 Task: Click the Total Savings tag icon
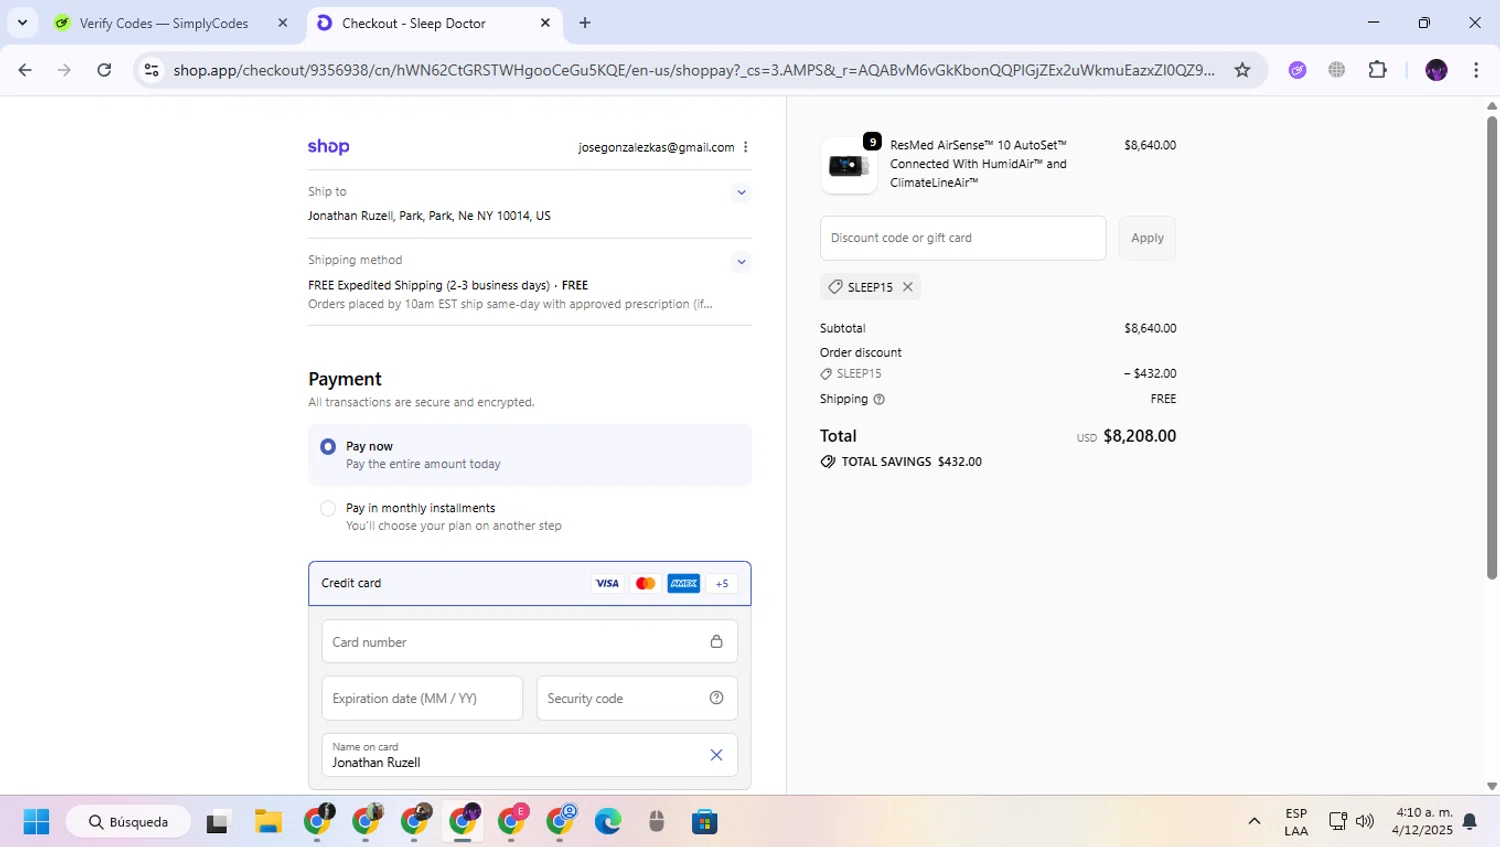[828, 462]
